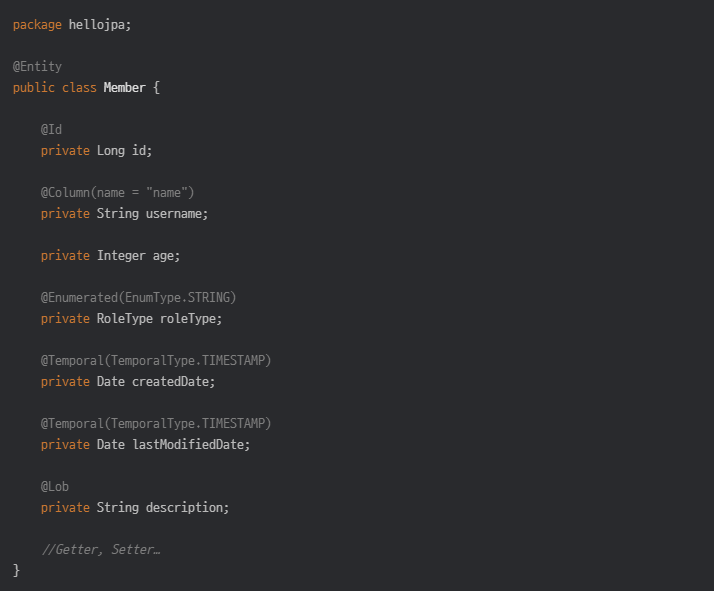714x591 pixels.
Task: Click the 'package hellojpa;' line
Action: point(72,25)
